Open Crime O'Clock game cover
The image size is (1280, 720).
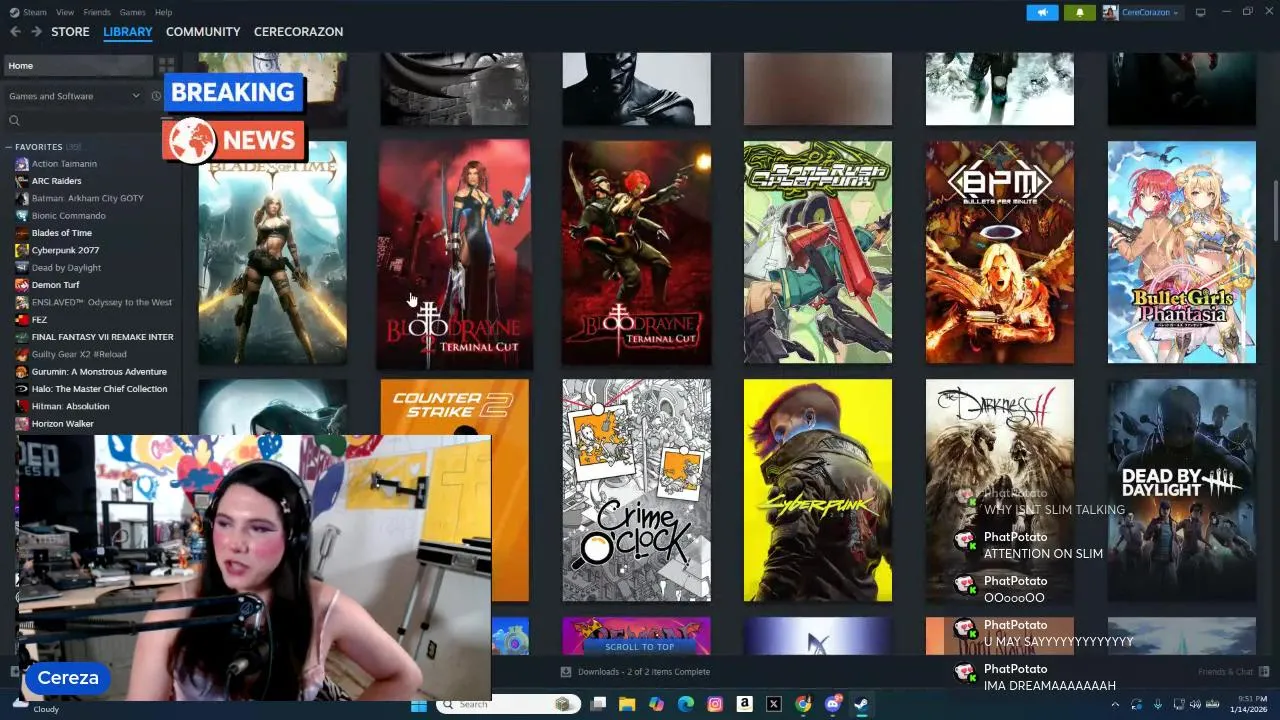636,490
